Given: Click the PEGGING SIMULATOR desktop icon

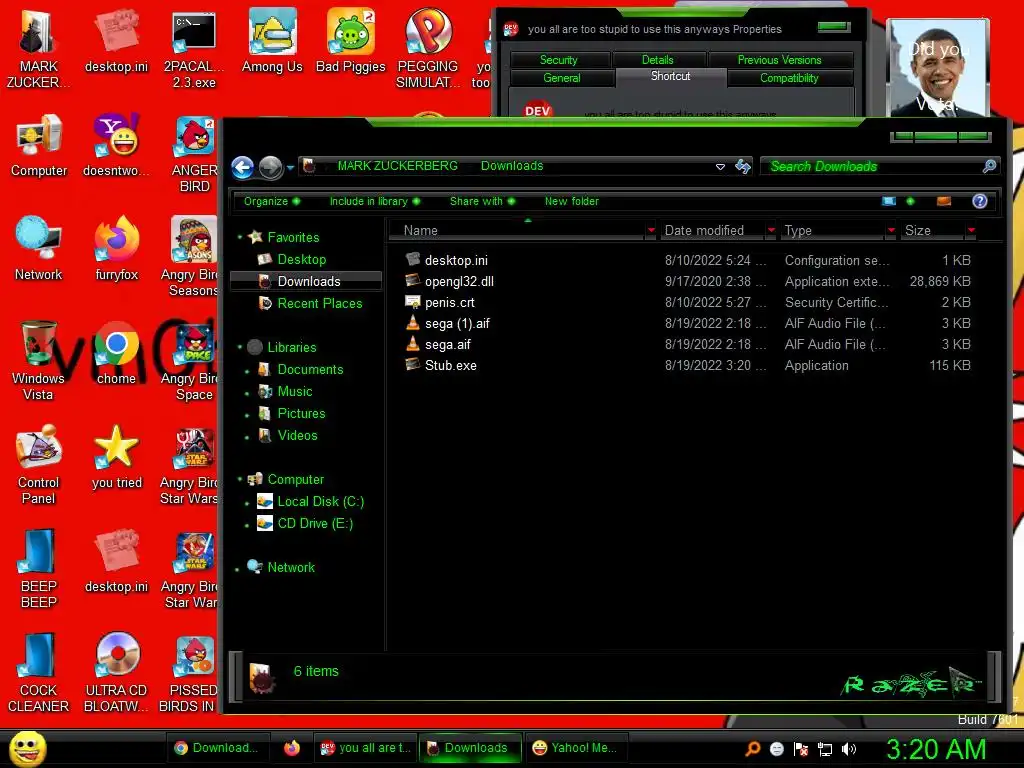Looking at the screenshot, I should [428, 47].
